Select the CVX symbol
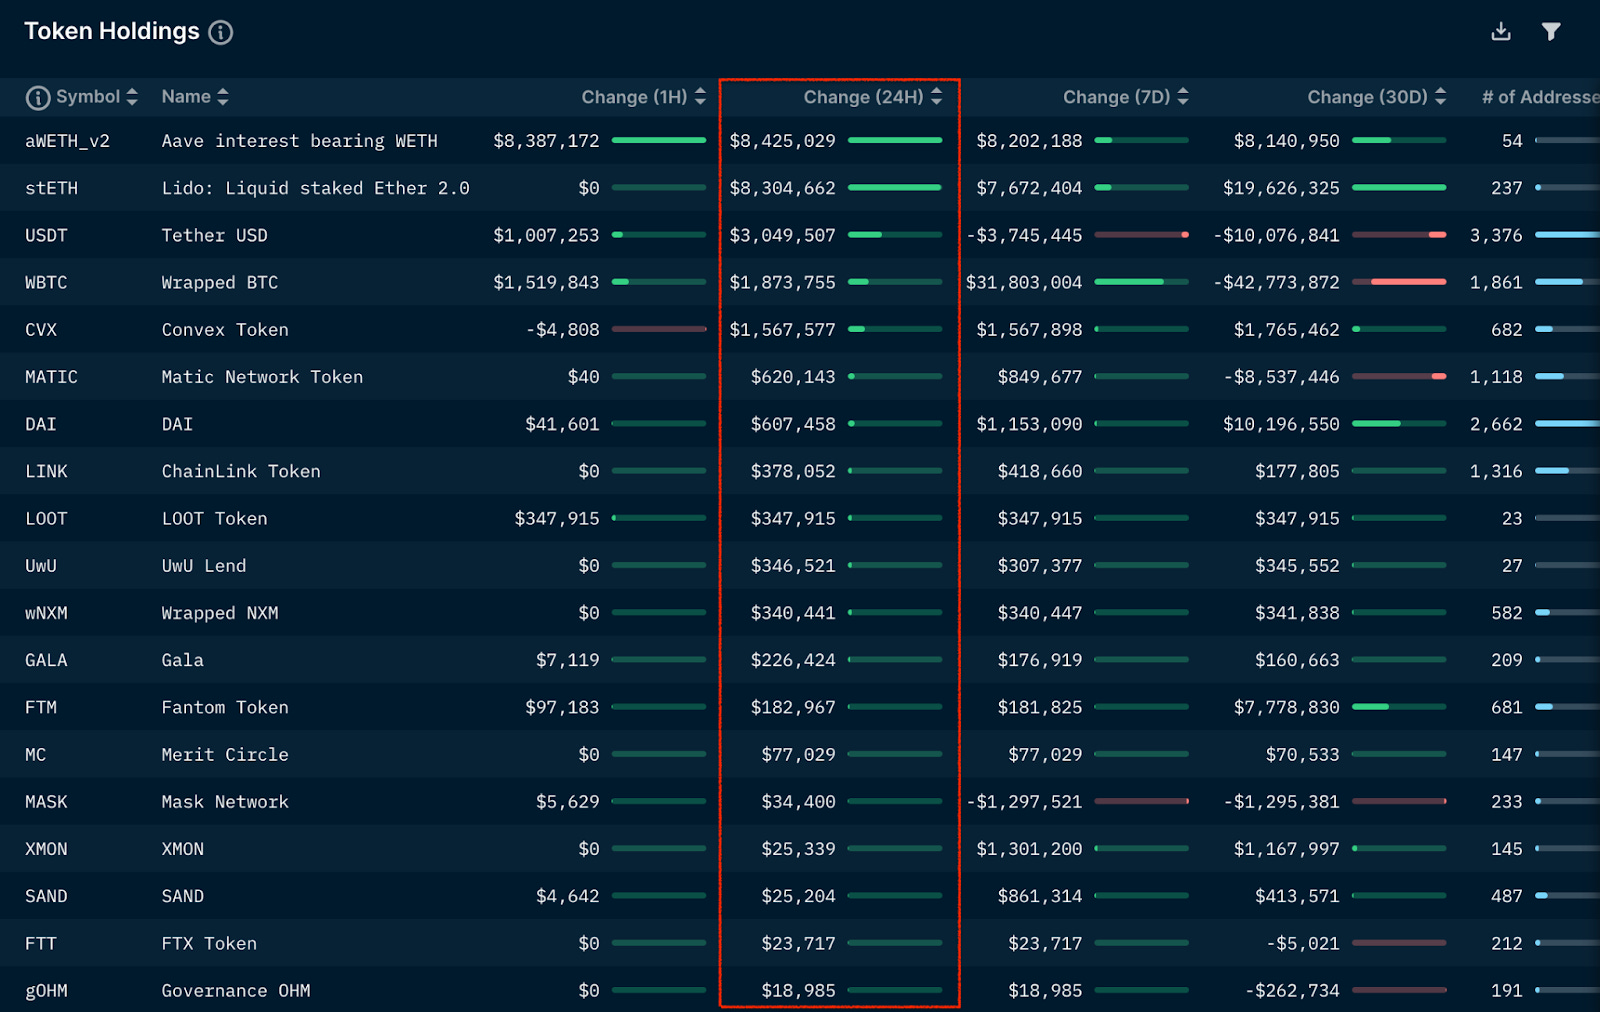This screenshot has width=1600, height=1012. coord(41,330)
